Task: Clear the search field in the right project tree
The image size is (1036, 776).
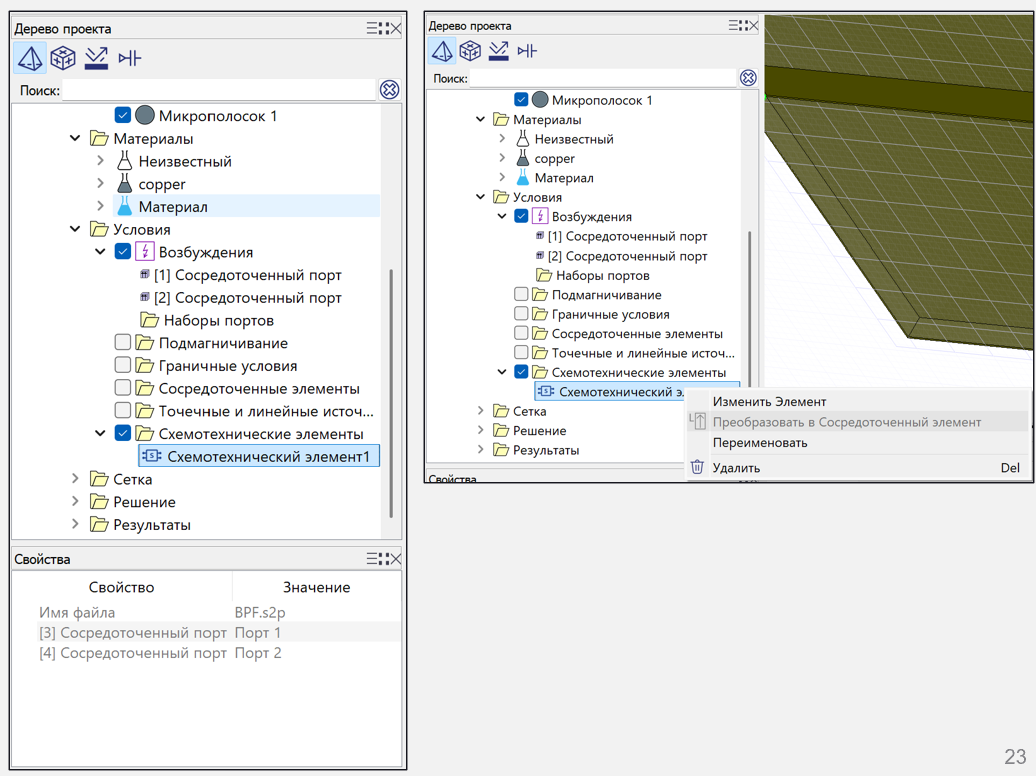Action: pyautogui.click(x=748, y=78)
